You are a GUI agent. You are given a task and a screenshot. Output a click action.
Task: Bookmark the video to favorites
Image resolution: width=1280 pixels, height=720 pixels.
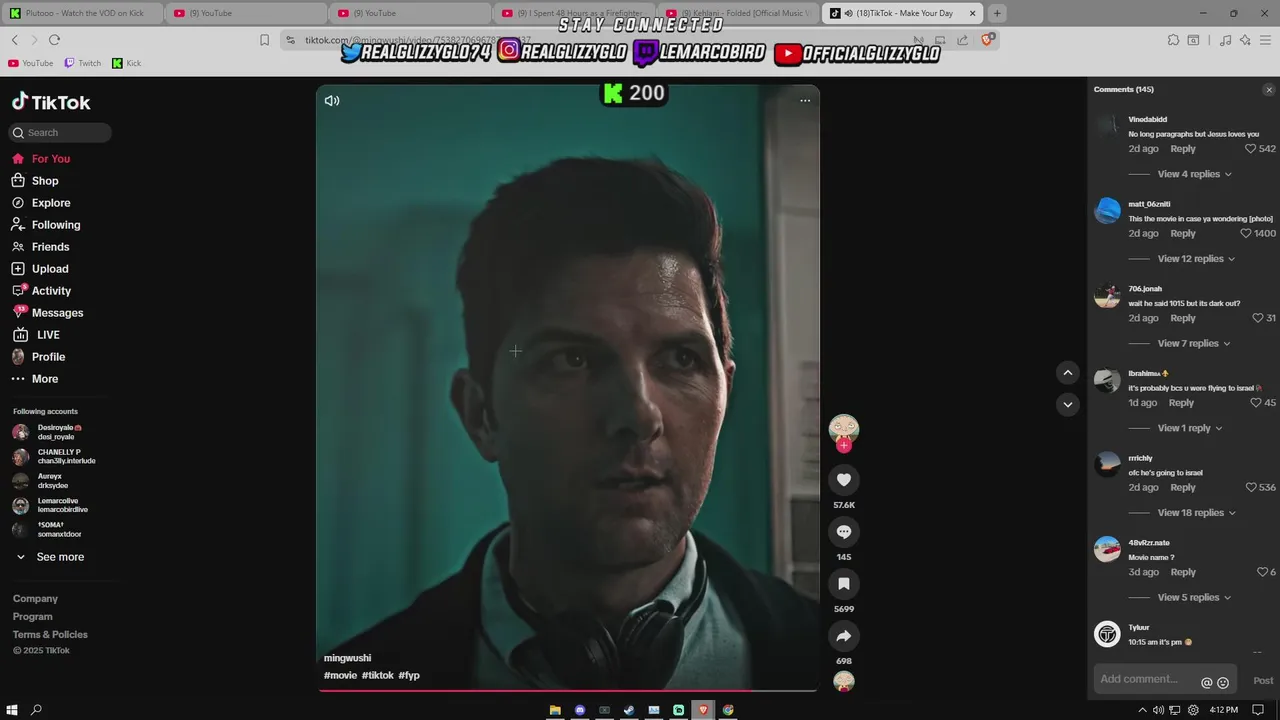click(x=844, y=584)
